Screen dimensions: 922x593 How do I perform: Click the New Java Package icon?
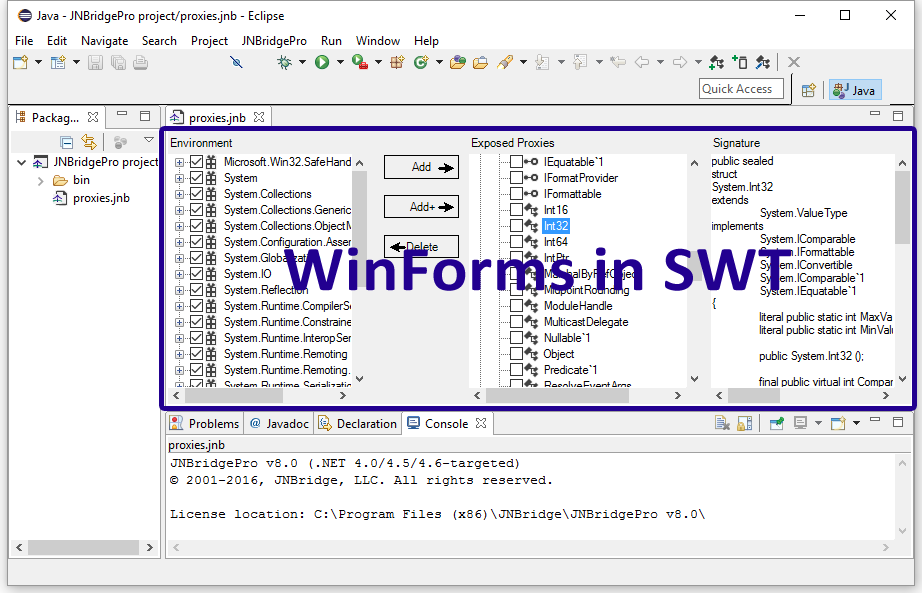[x=397, y=62]
